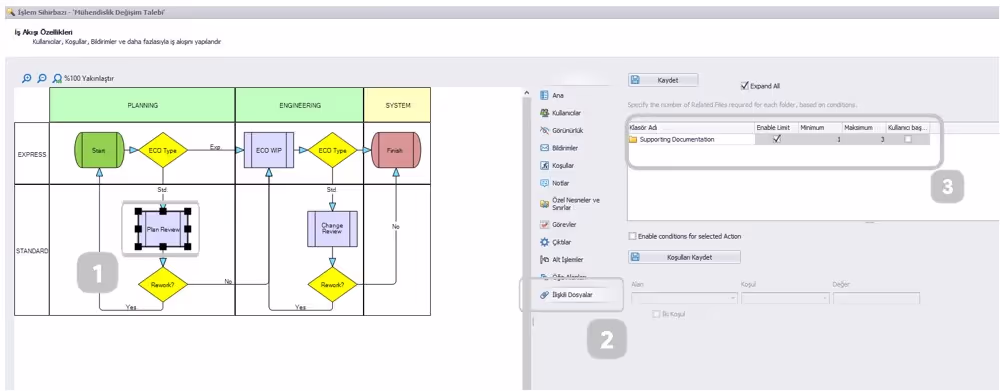Click the Minimum value 1 cell
This screenshot has height=391, width=1000.
click(x=819, y=139)
